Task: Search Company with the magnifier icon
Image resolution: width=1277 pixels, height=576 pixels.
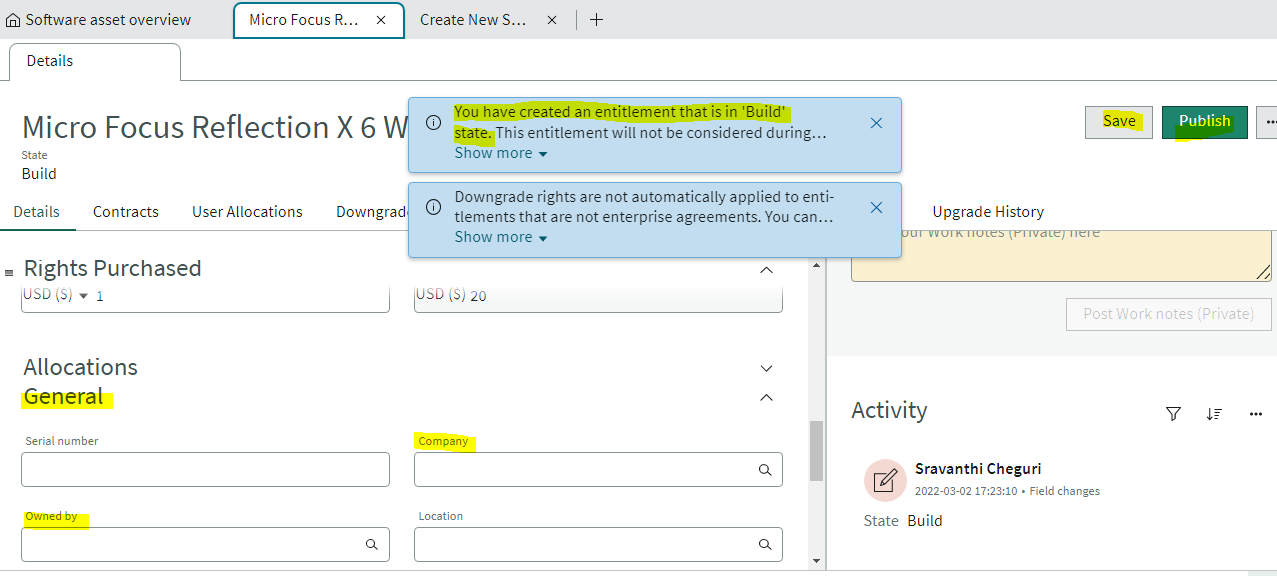Action: [x=765, y=470]
